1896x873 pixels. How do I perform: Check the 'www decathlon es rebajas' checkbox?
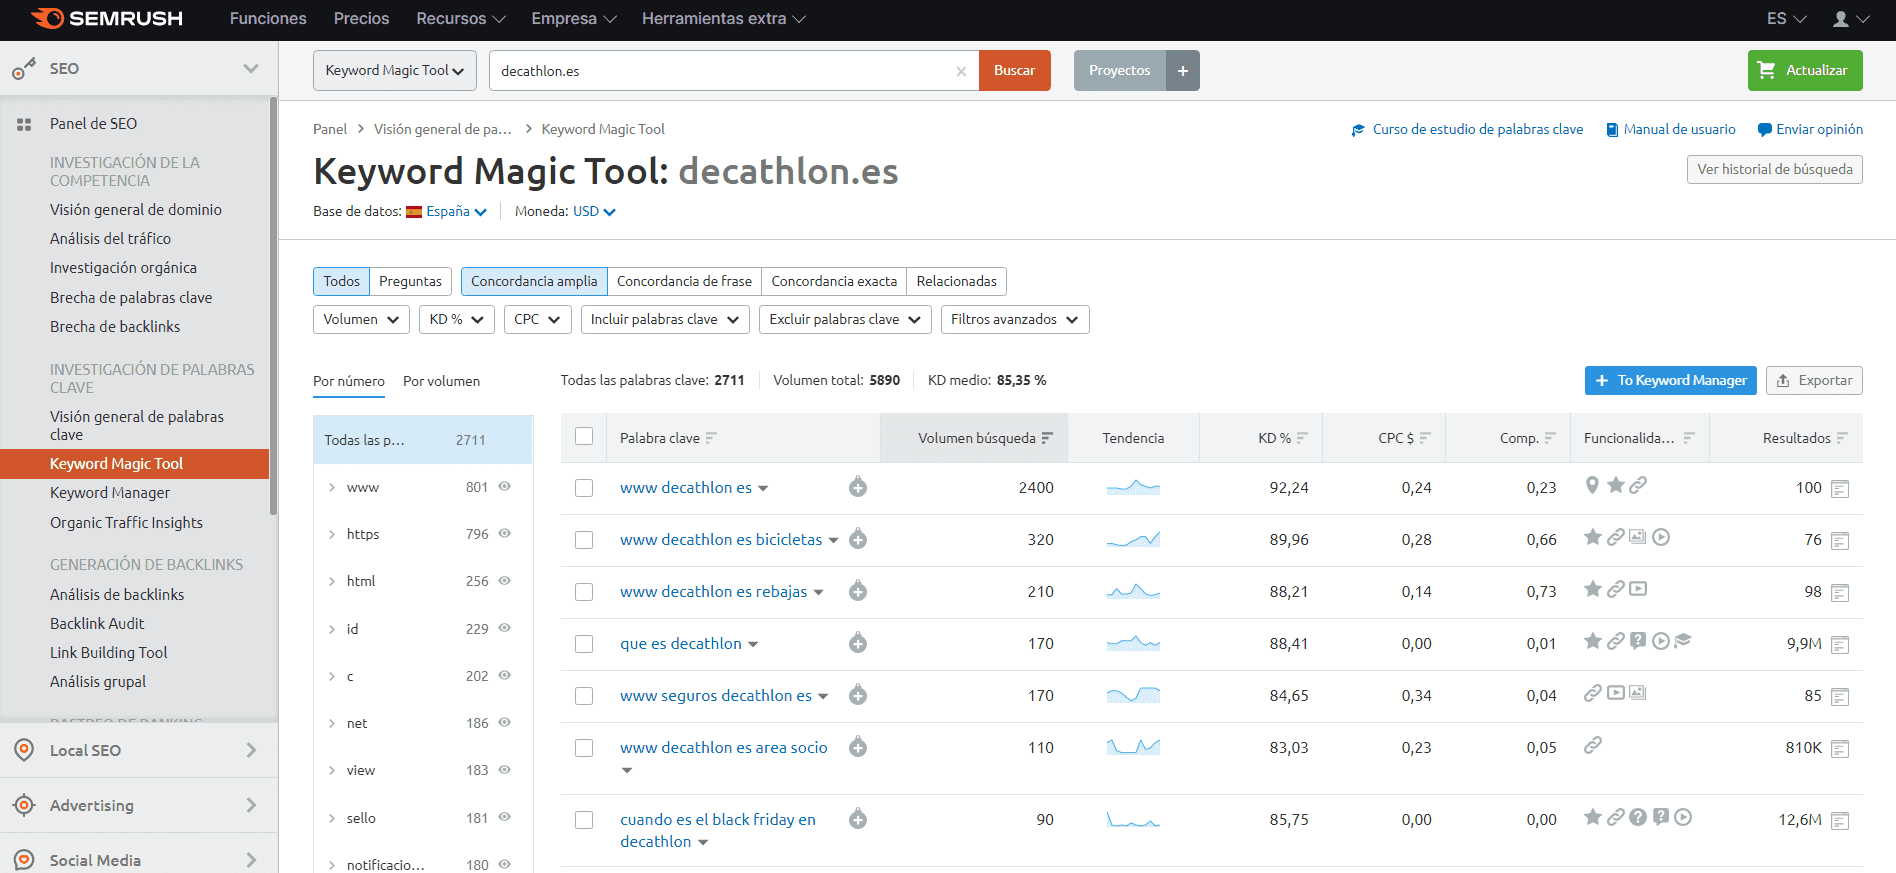[x=584, y=592]
